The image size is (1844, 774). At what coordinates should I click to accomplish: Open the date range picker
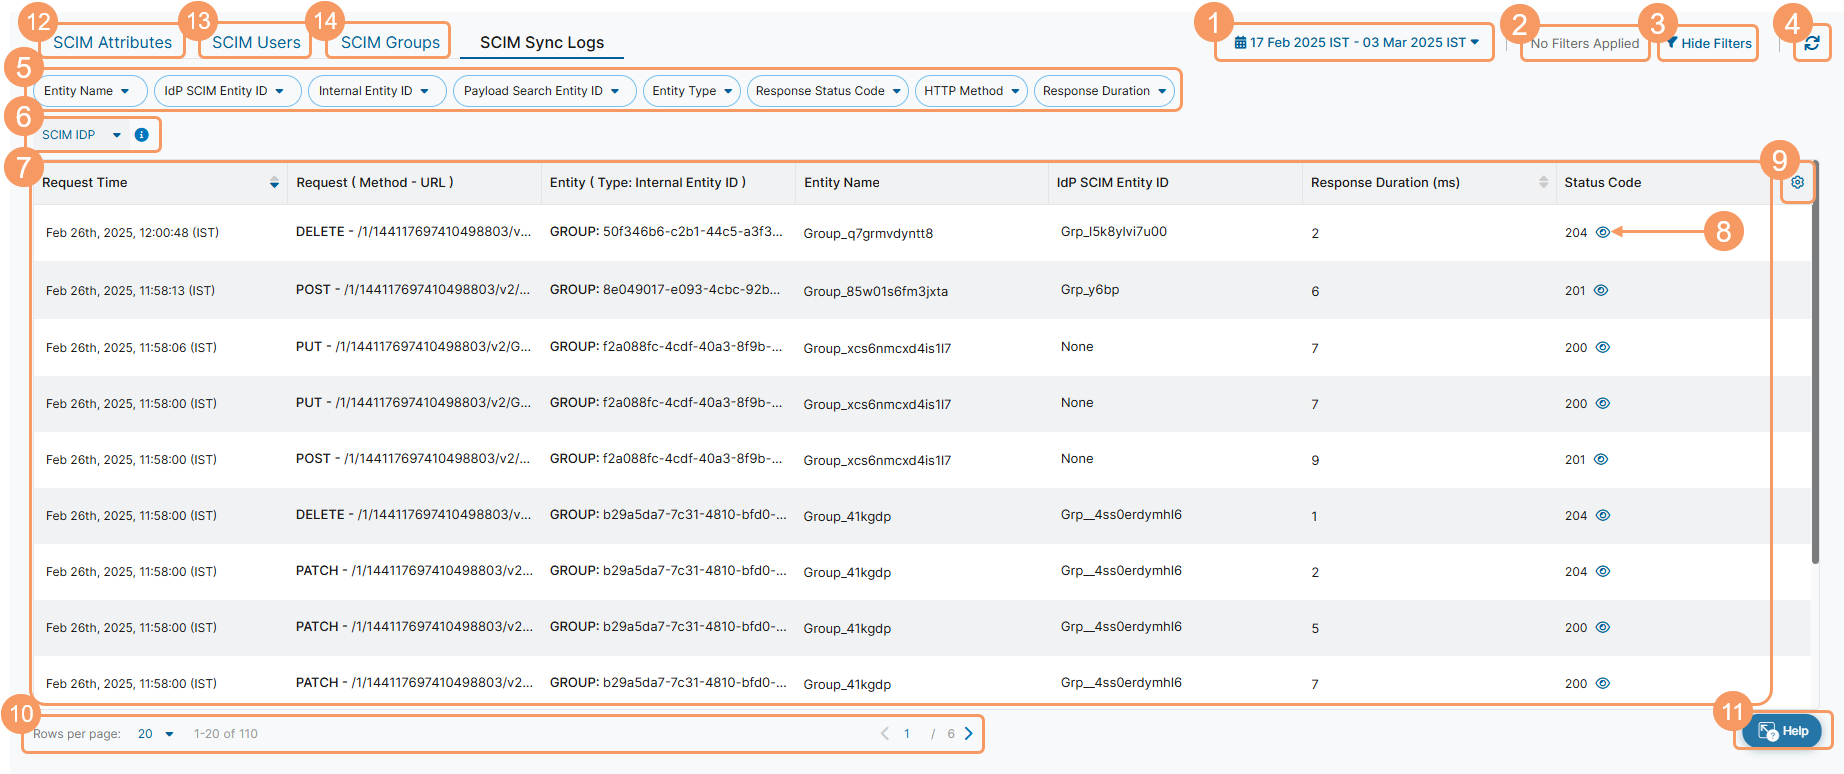coord(1355,43)
